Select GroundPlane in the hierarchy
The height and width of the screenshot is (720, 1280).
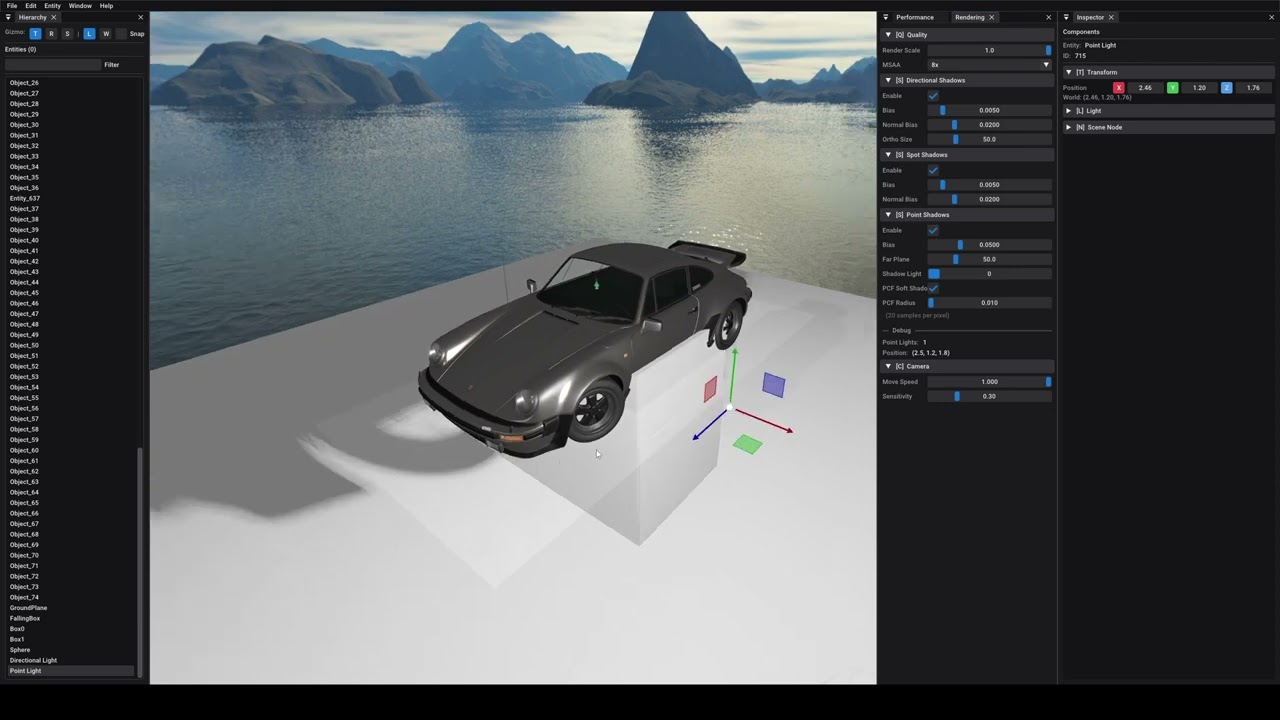click(x=70, y=608)
